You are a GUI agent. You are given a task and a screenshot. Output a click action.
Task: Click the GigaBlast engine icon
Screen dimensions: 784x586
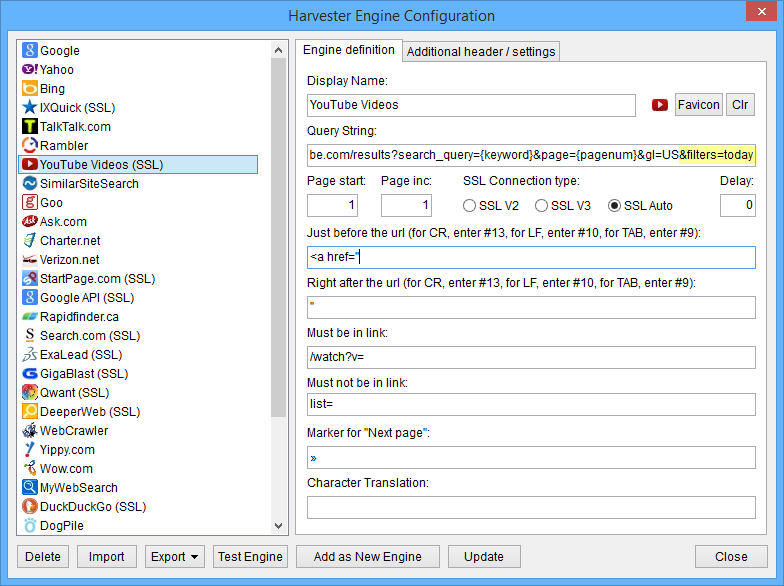[x=30, y=373]
